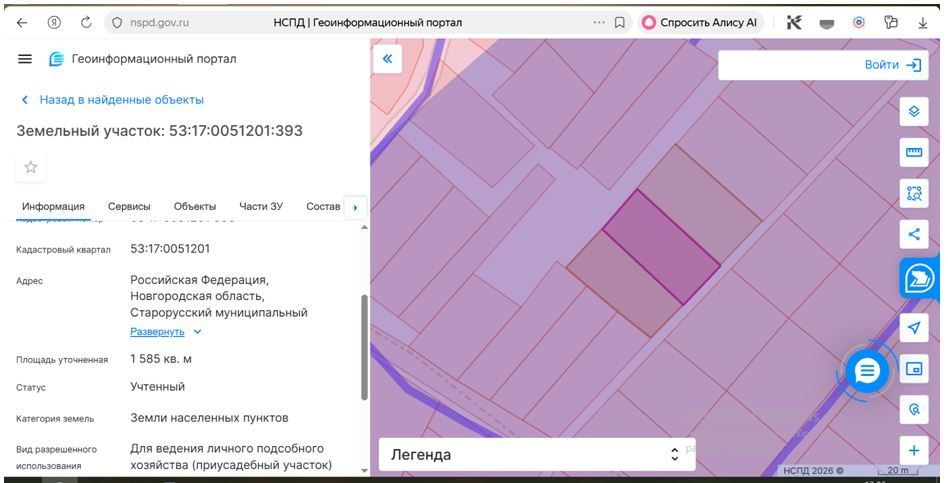Viewport: 948px width, 483px height.
Task: Open the map layers panel
Action: pos(914,111)
